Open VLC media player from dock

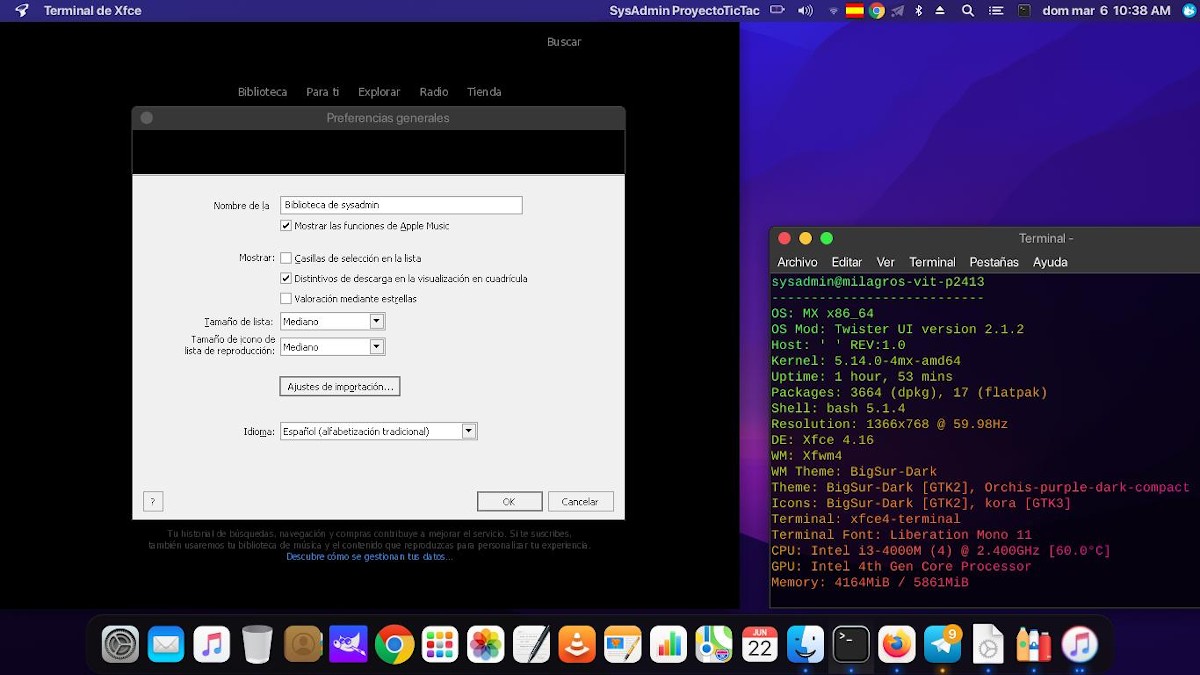577,645
